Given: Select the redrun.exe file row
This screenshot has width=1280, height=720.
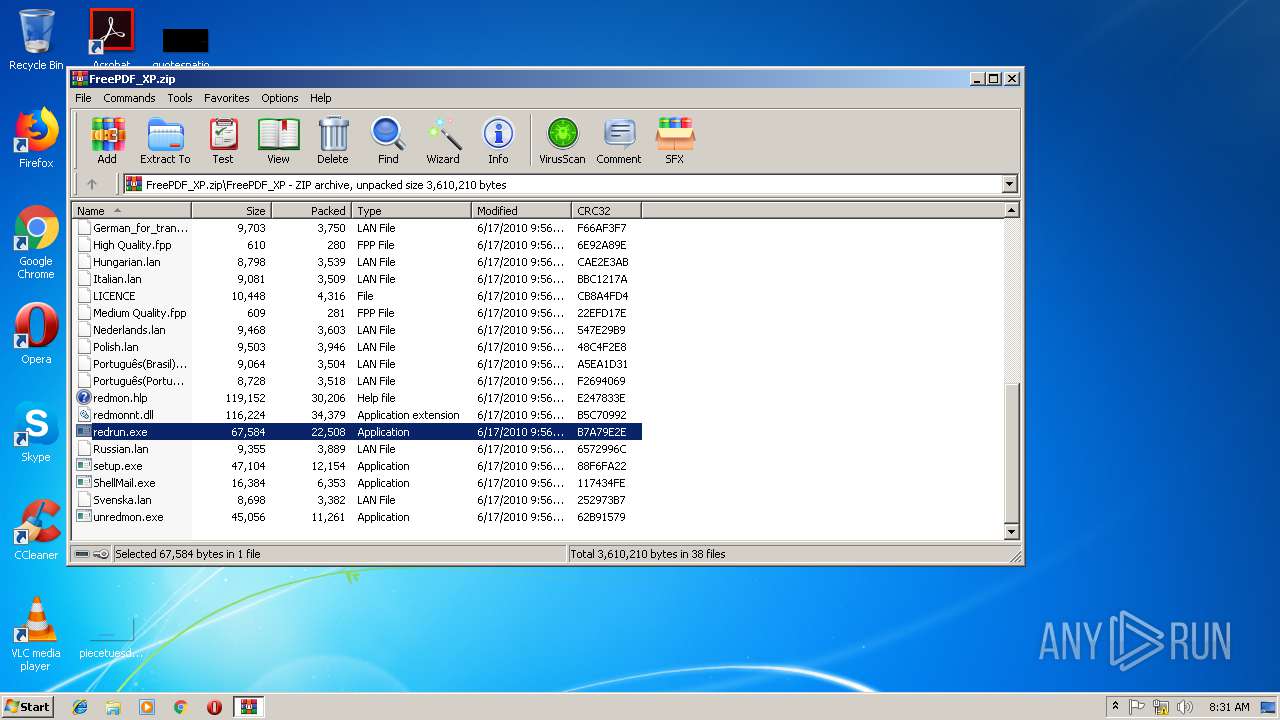Looking at the screenshot, I should (357, 432).
